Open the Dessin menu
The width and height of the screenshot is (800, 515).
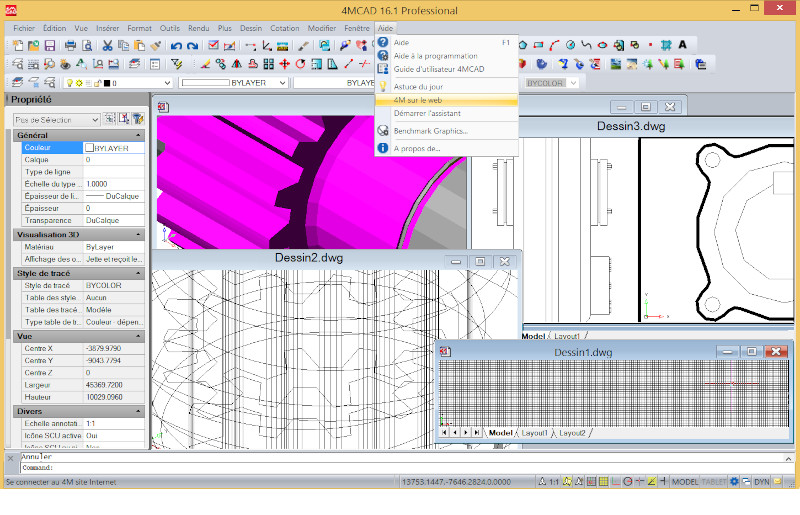pos(251,28)
